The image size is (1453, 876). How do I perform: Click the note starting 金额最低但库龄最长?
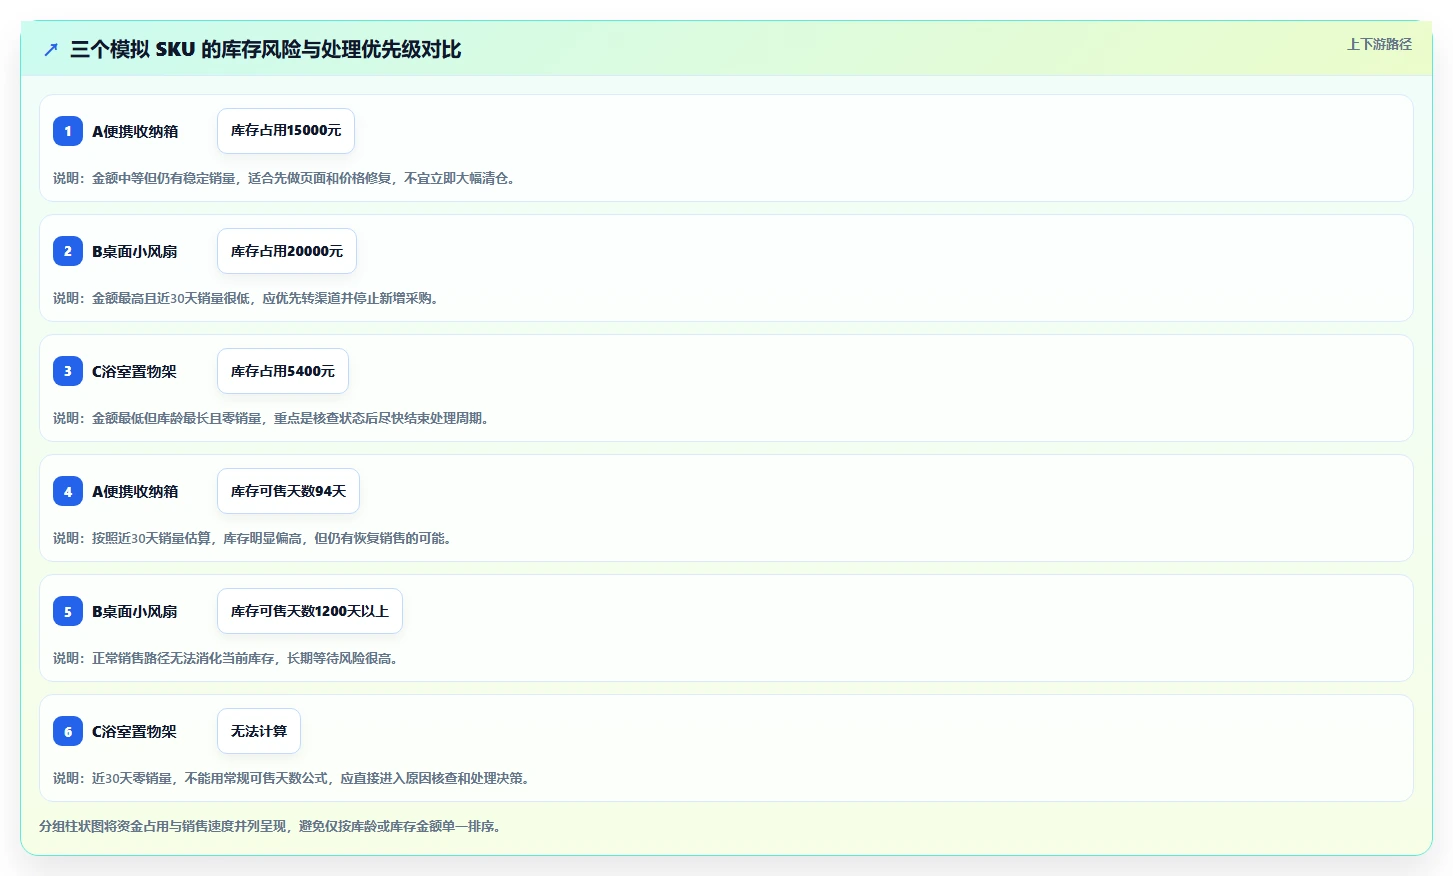(x=272, y=418)
